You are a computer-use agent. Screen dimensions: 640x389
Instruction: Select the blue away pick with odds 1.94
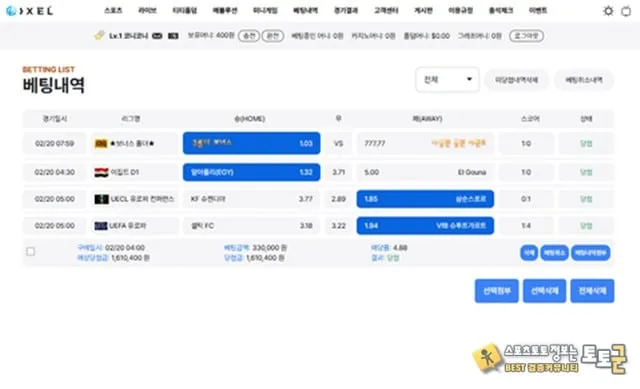pyautogui.click(x=425, y=226)
